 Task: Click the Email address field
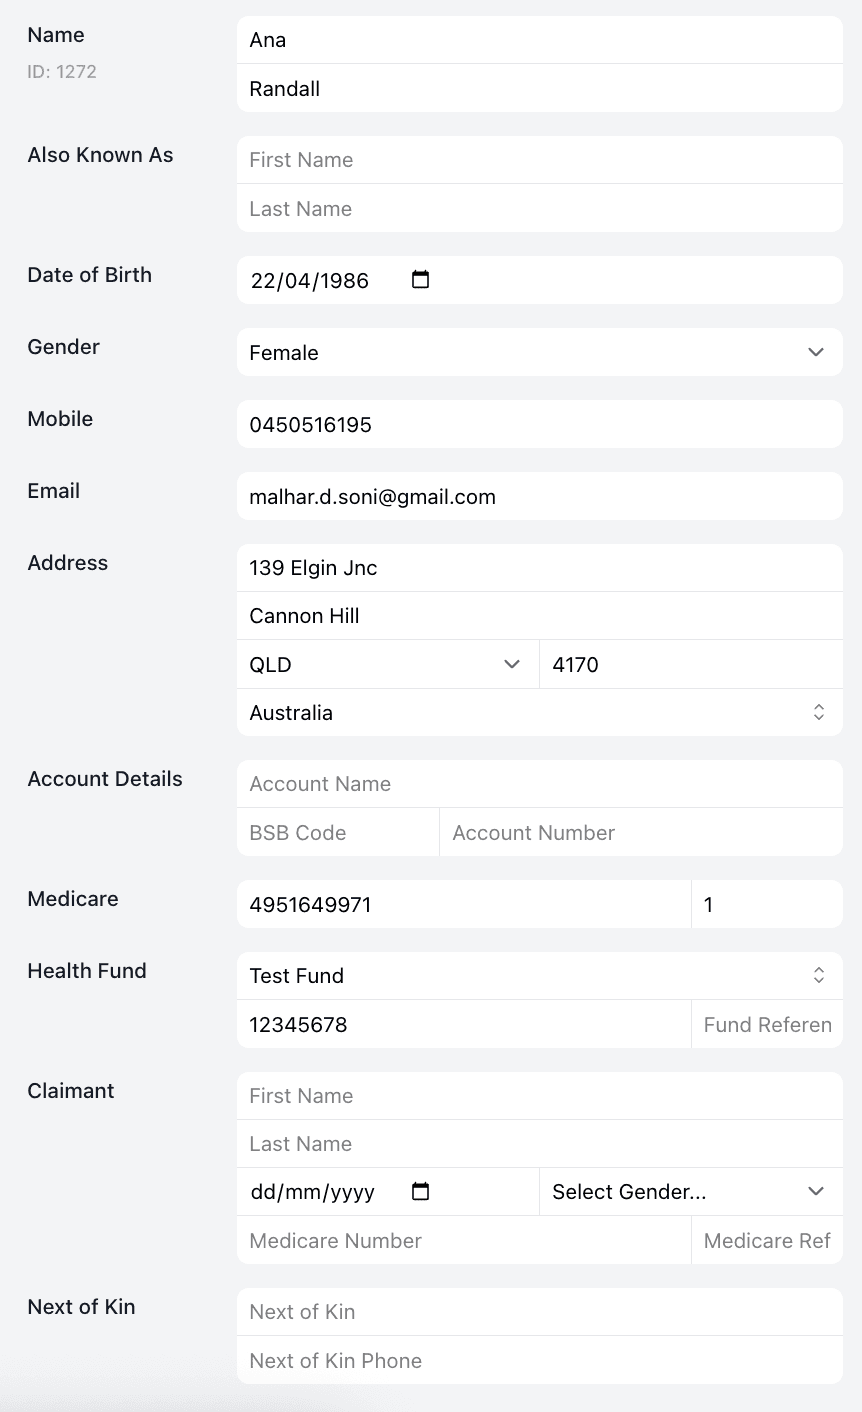539,496
